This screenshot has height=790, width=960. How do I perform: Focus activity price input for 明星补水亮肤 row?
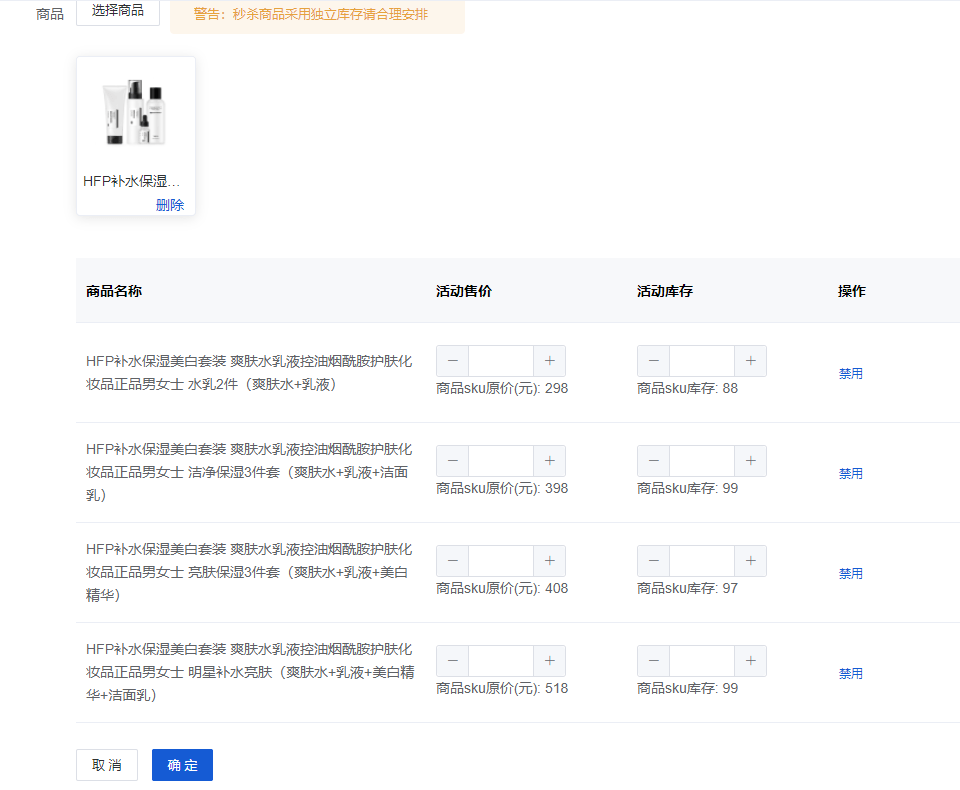(501, 661)
